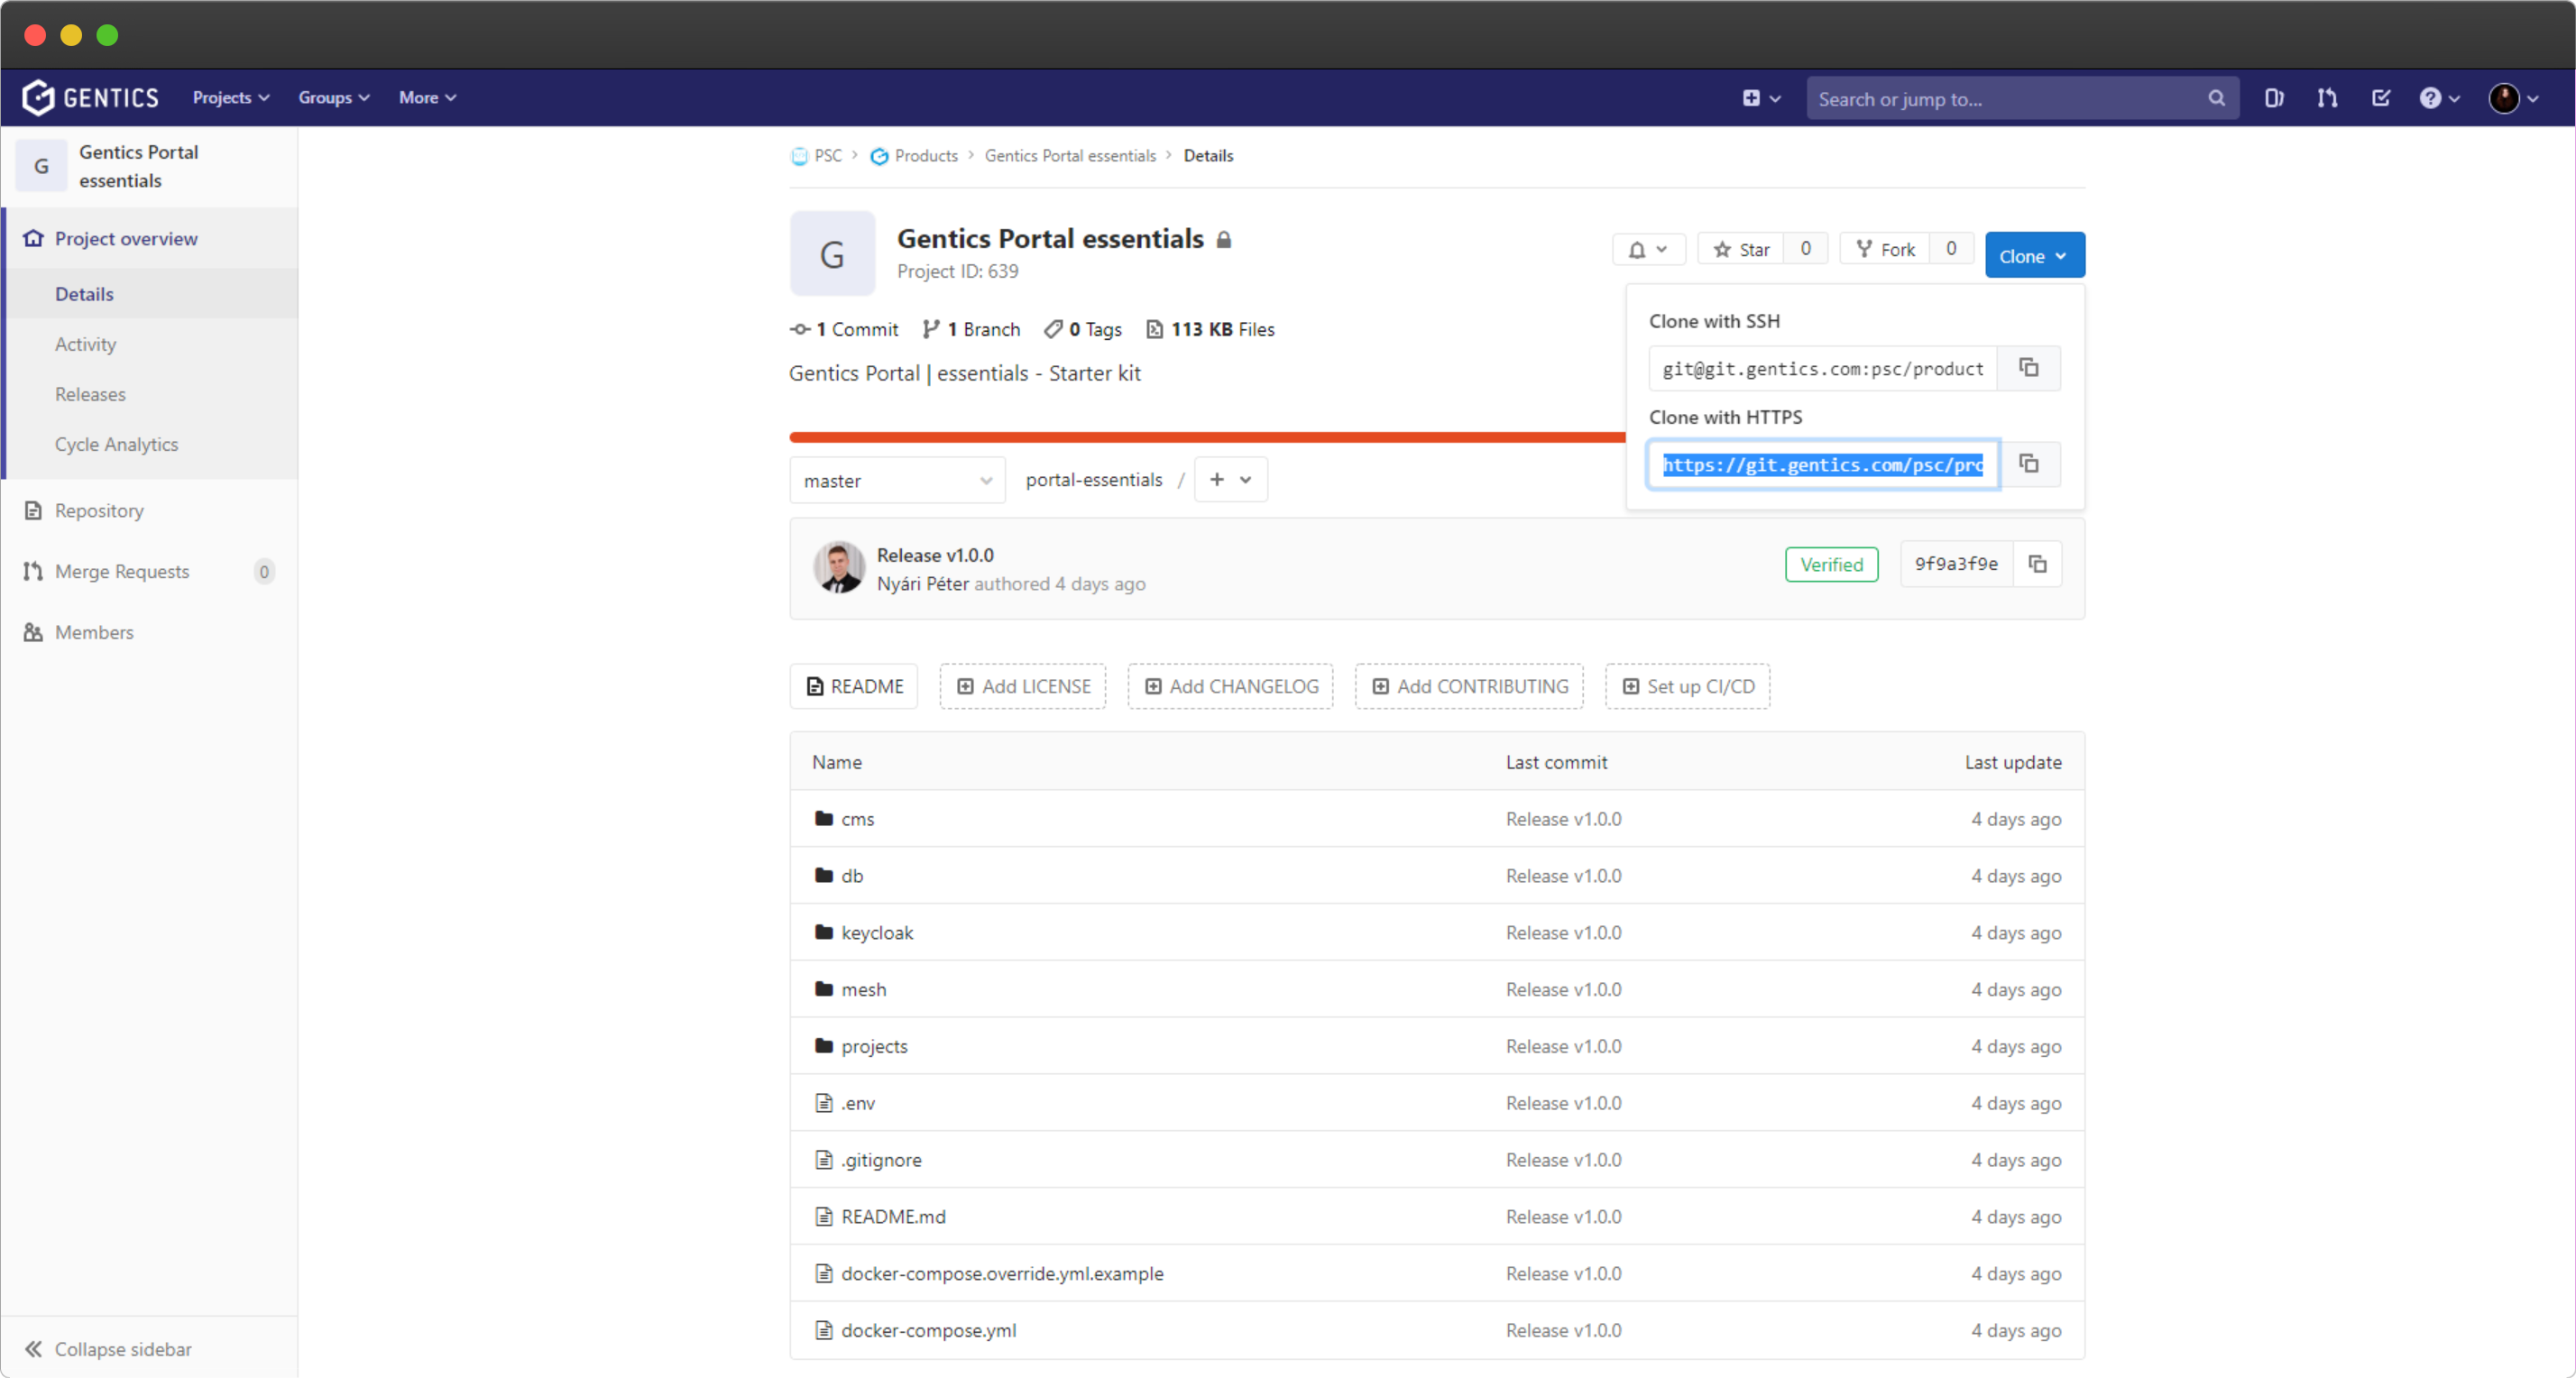Open the notification bell dropdown
This screenshot has height=1378, width=2576.
click(x=1647, y=249)
